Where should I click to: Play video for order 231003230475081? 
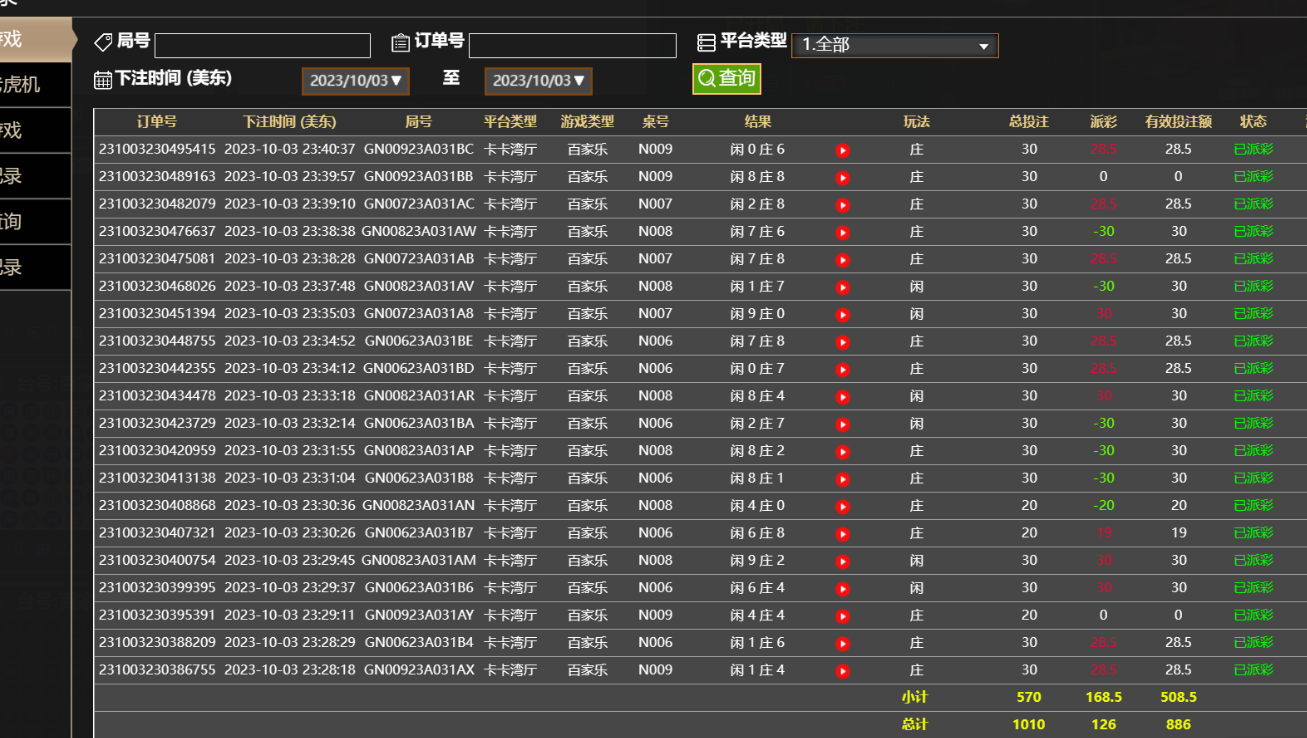tap(843, 260)
